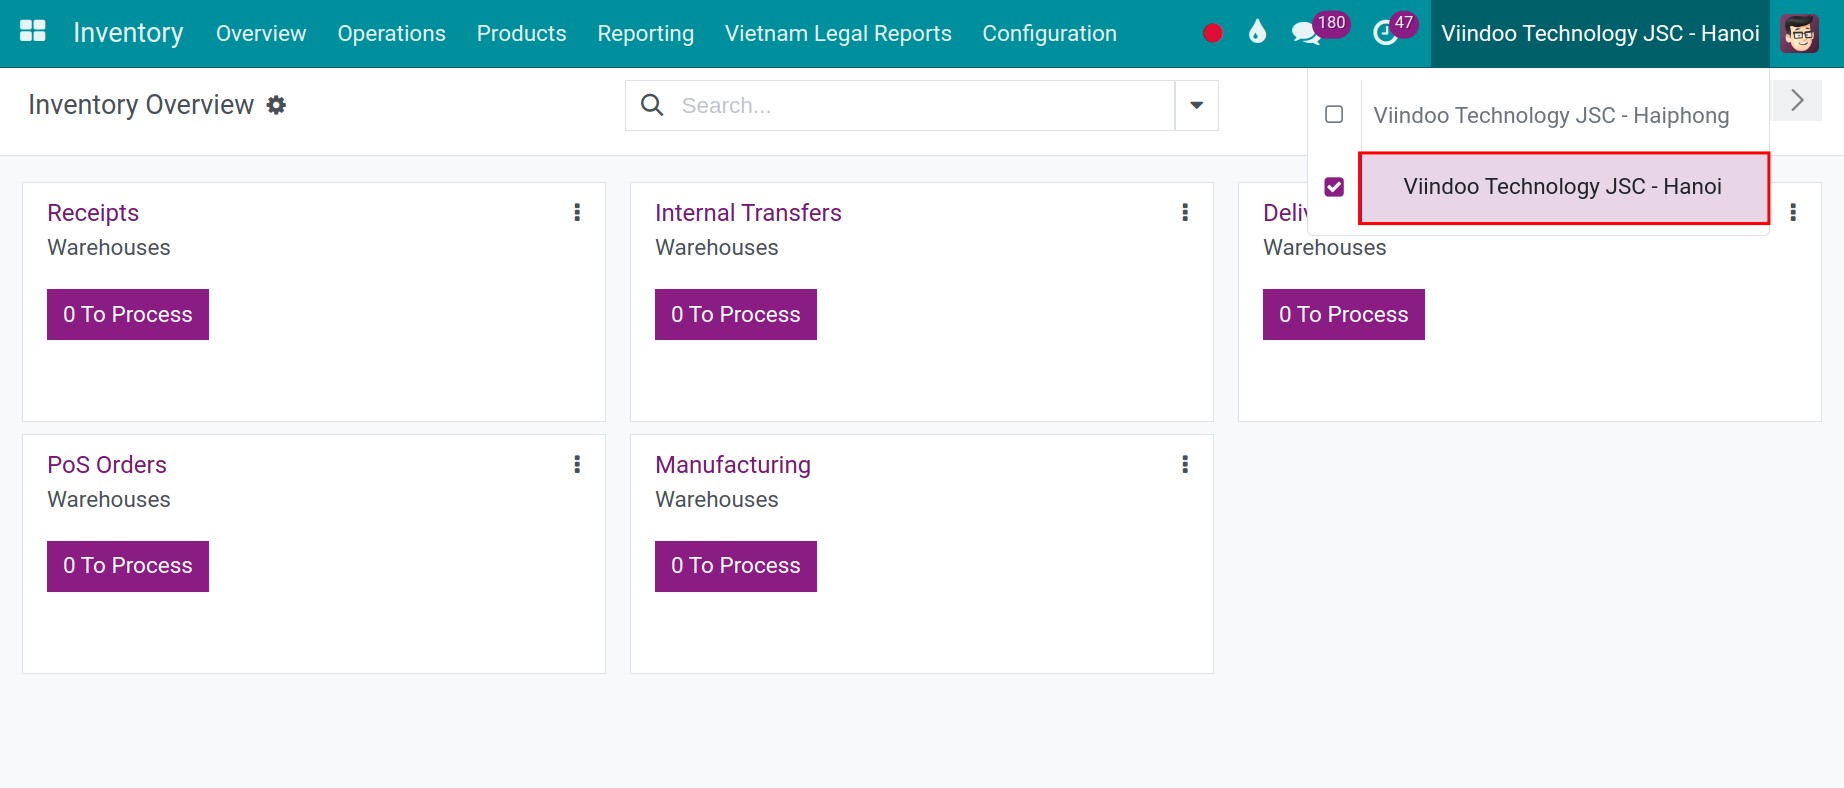Click the gear icon beside Inventory Overview
The image size is (1844, 788).
[x=276, y=105]
